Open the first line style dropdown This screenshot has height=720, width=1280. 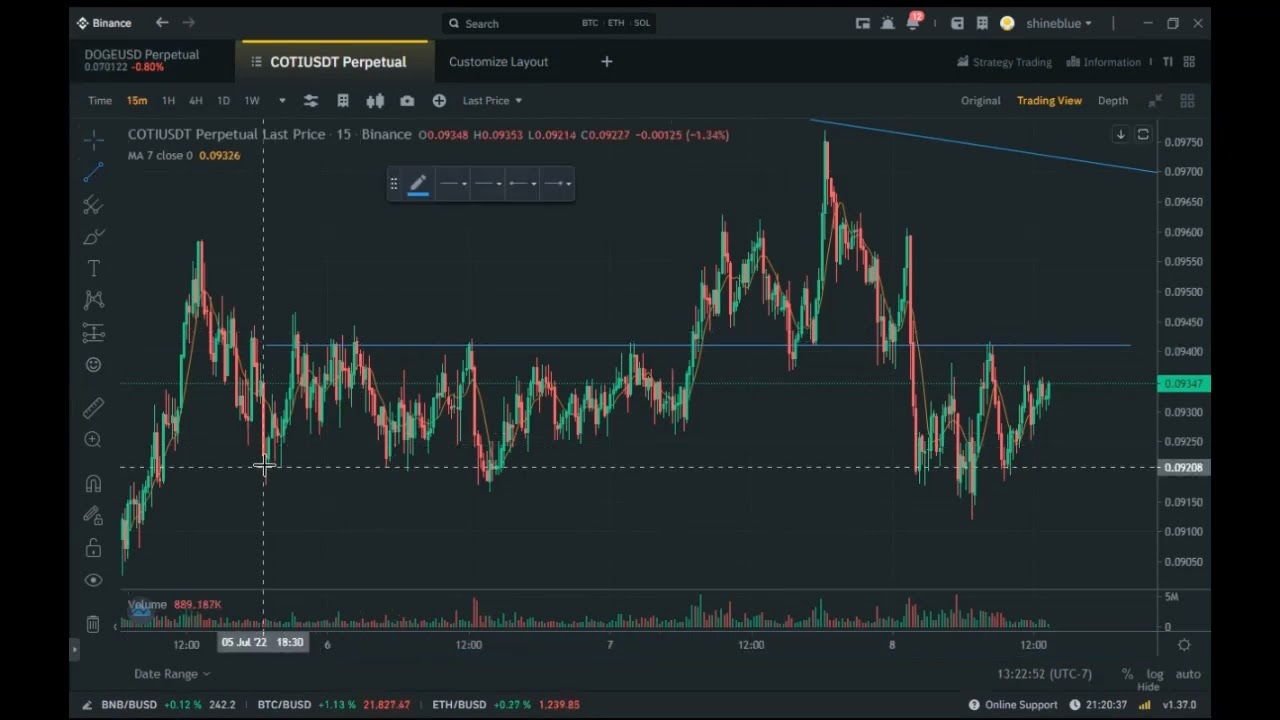[453, 183]
